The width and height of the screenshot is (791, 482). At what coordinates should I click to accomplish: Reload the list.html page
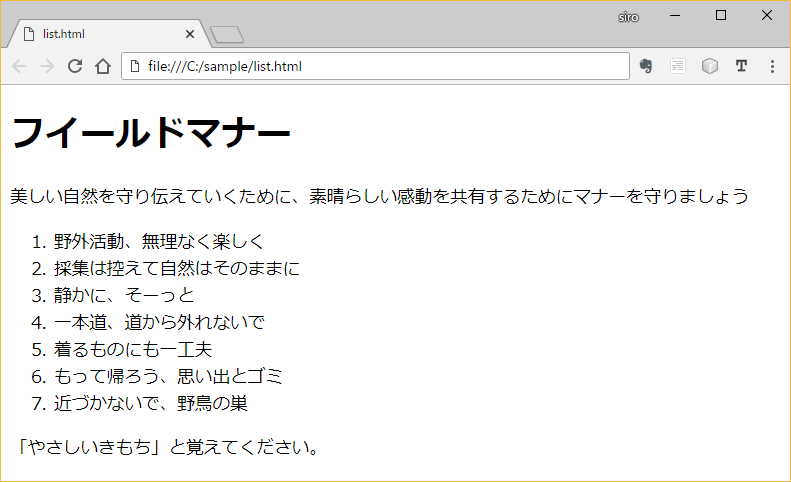coord(74,67)
